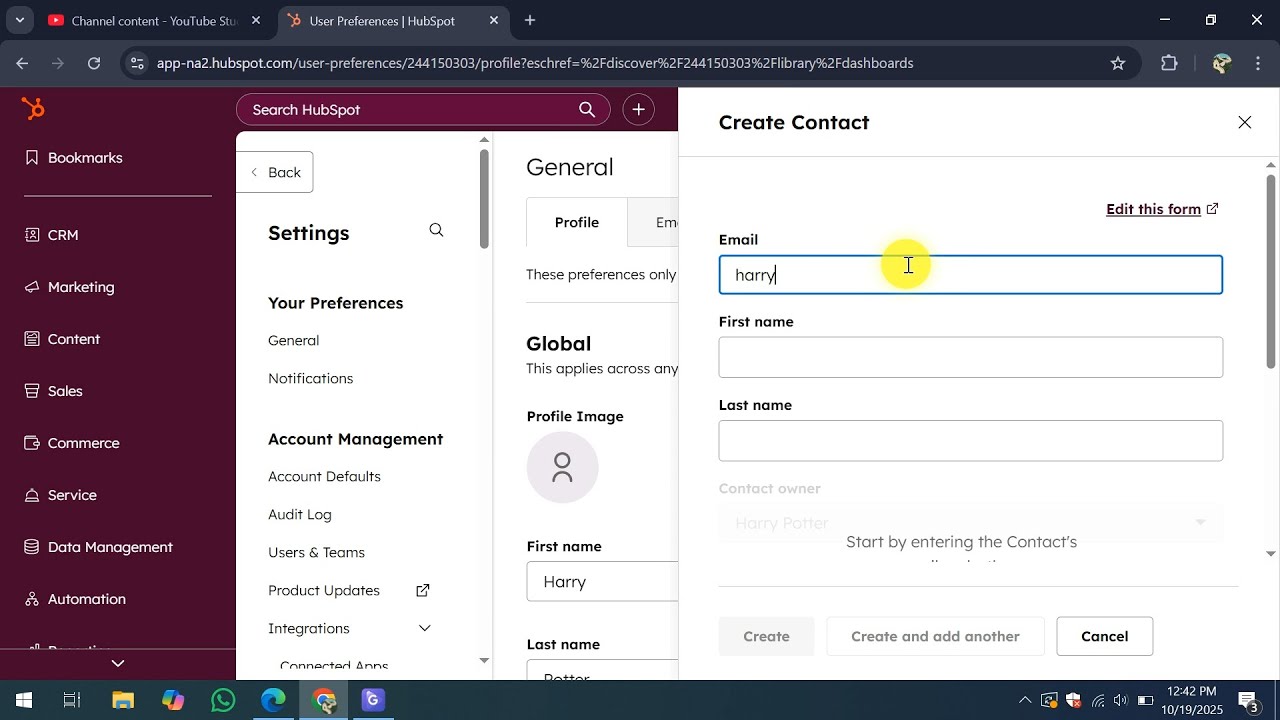Open the Windows Start menu
Viewport: 1280px width, 720px height.
pos(24,700)
